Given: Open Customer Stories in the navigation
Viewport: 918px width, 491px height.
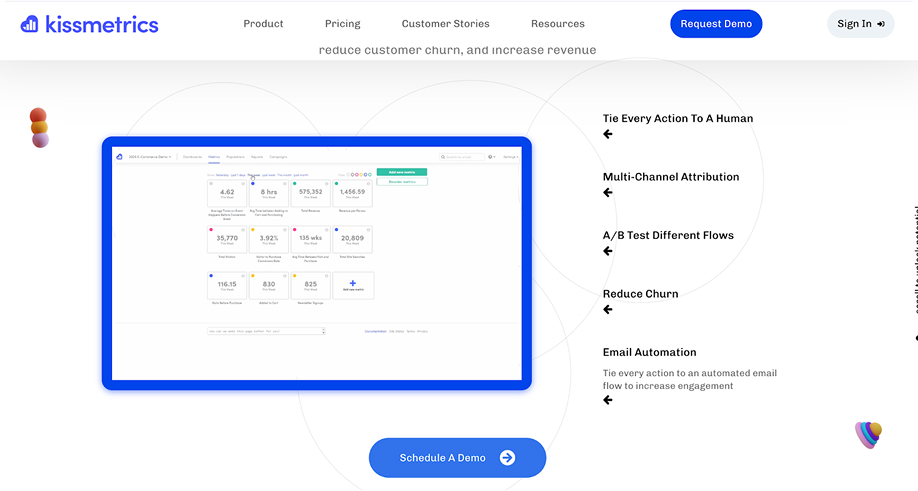Looking at the screenshot, I should pyautogui.click(x=445, y=24).
